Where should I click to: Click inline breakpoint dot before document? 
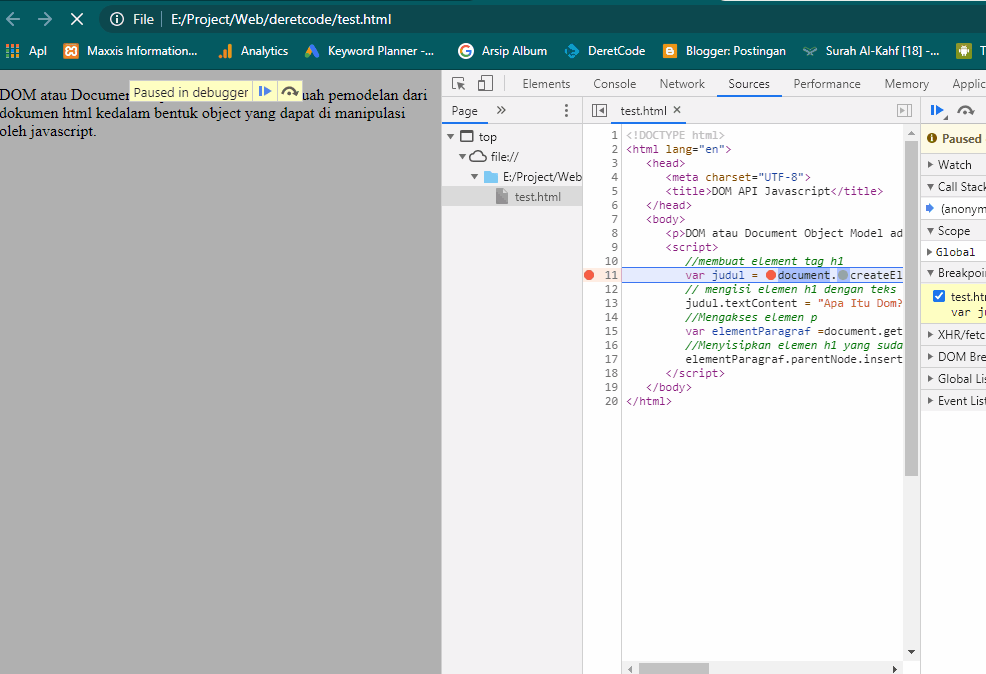click(771, 275)
